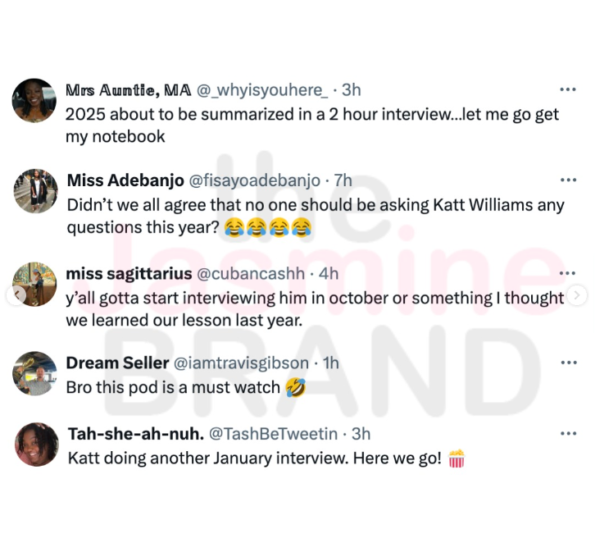Open the @cubancashh handle link
The image size is (595, 543).
point(250,274)
